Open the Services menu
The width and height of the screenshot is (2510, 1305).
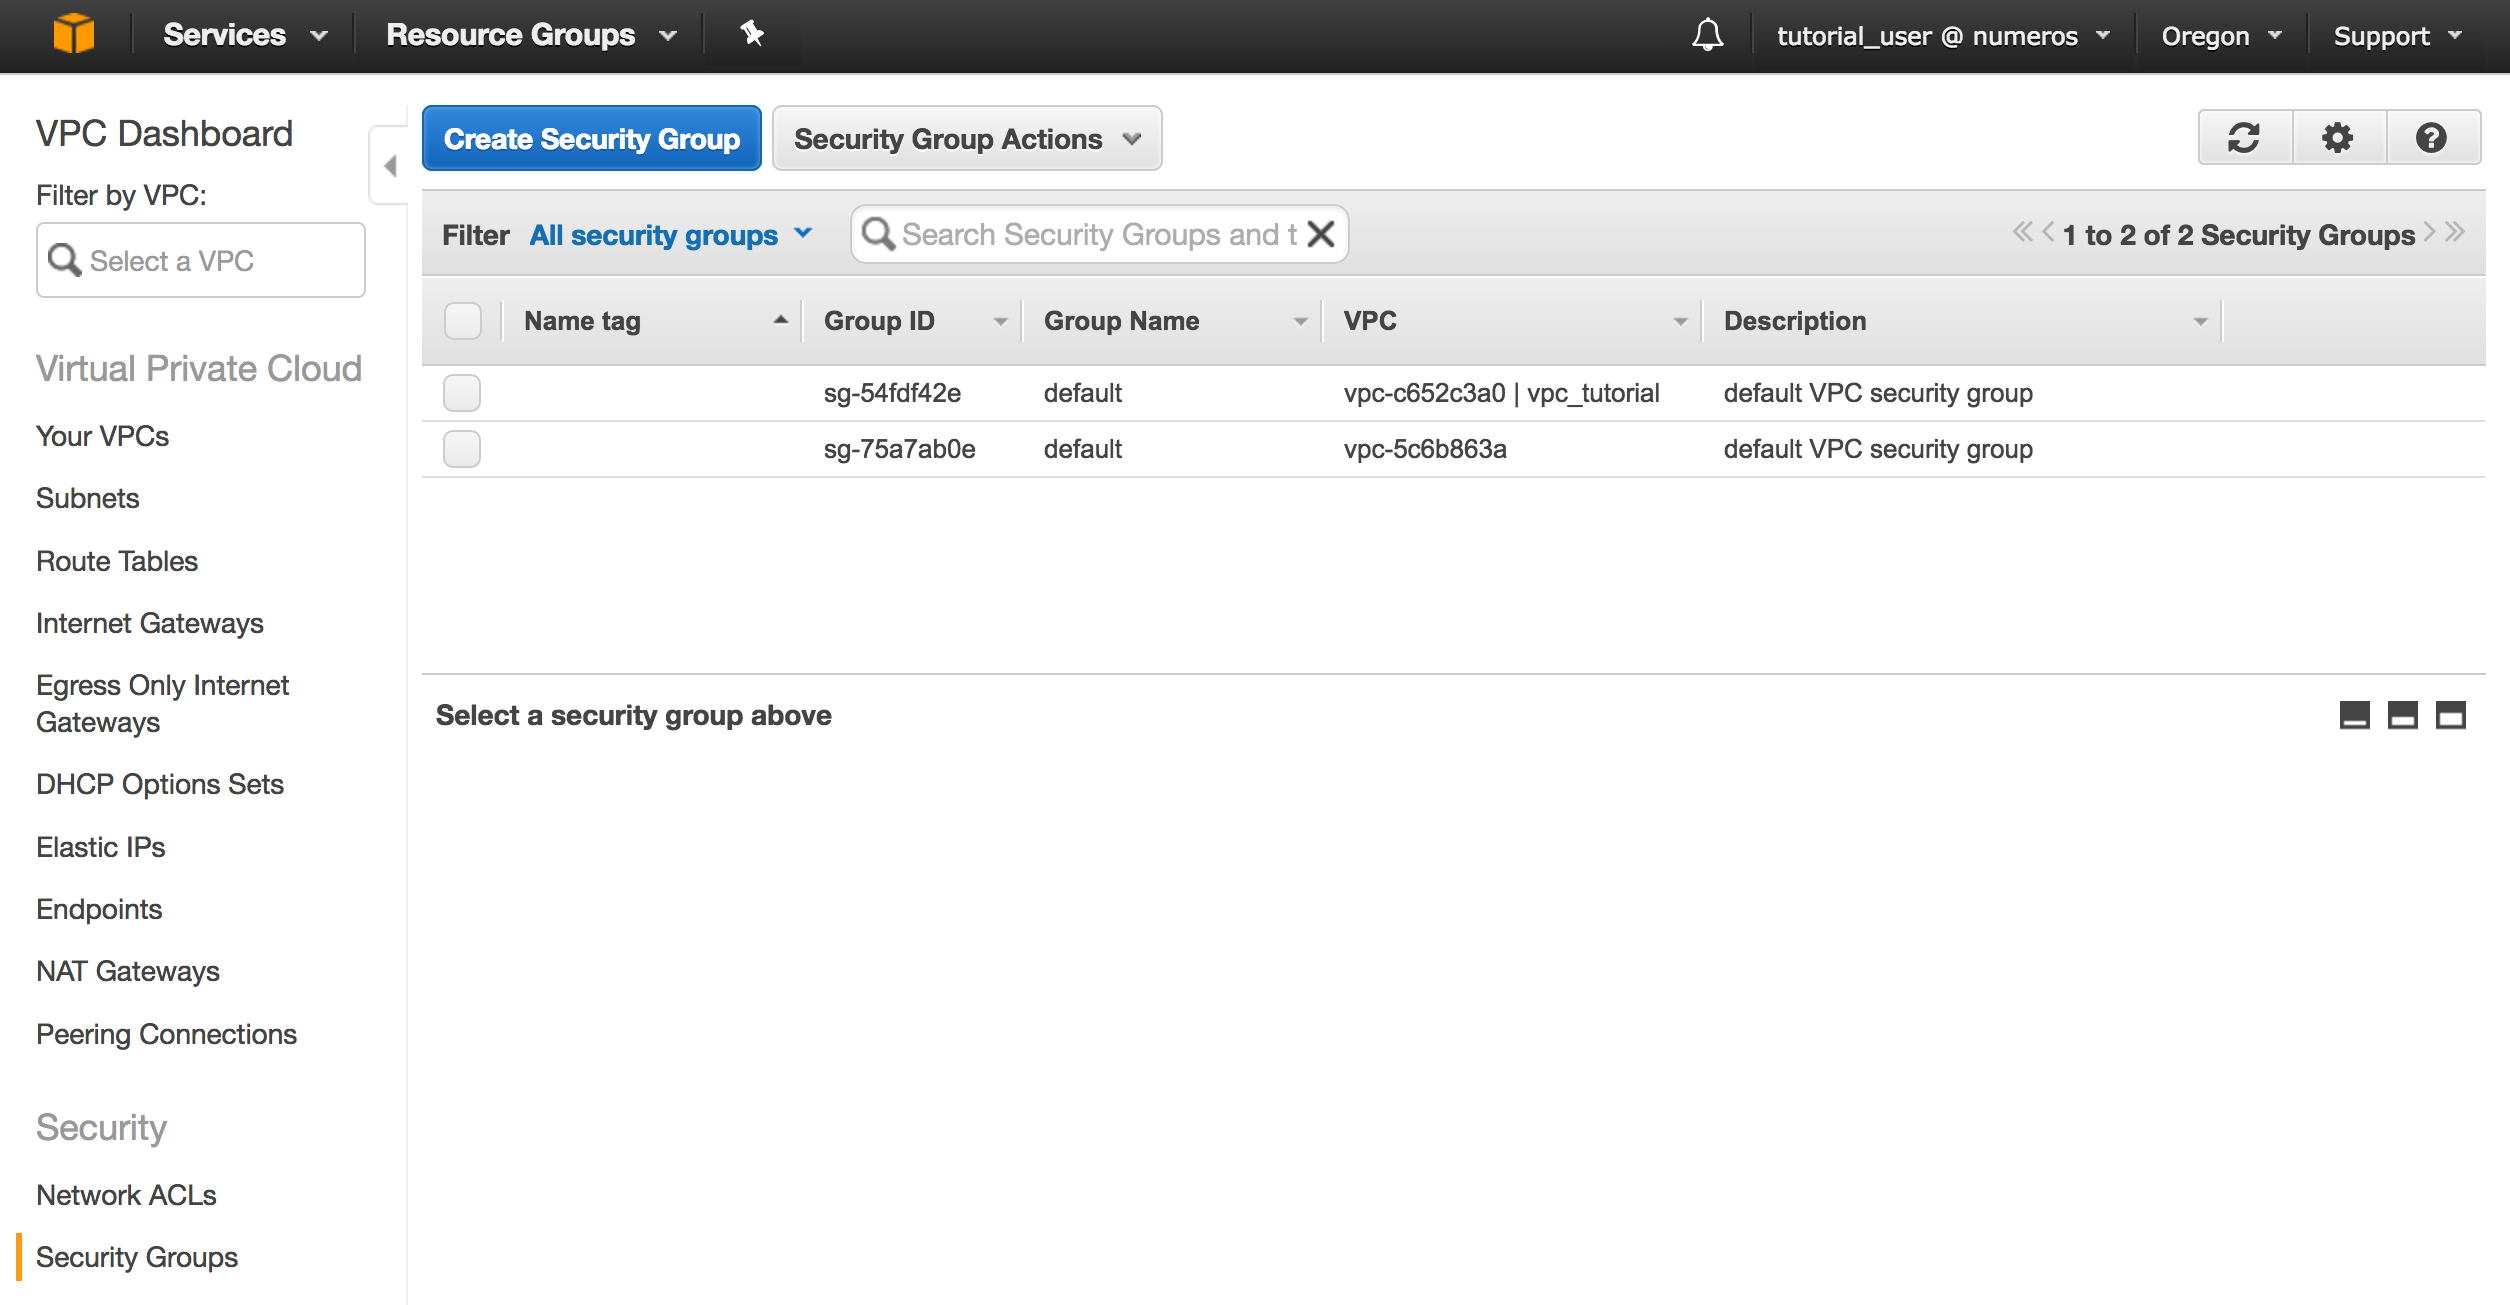(x=244, y=35)
